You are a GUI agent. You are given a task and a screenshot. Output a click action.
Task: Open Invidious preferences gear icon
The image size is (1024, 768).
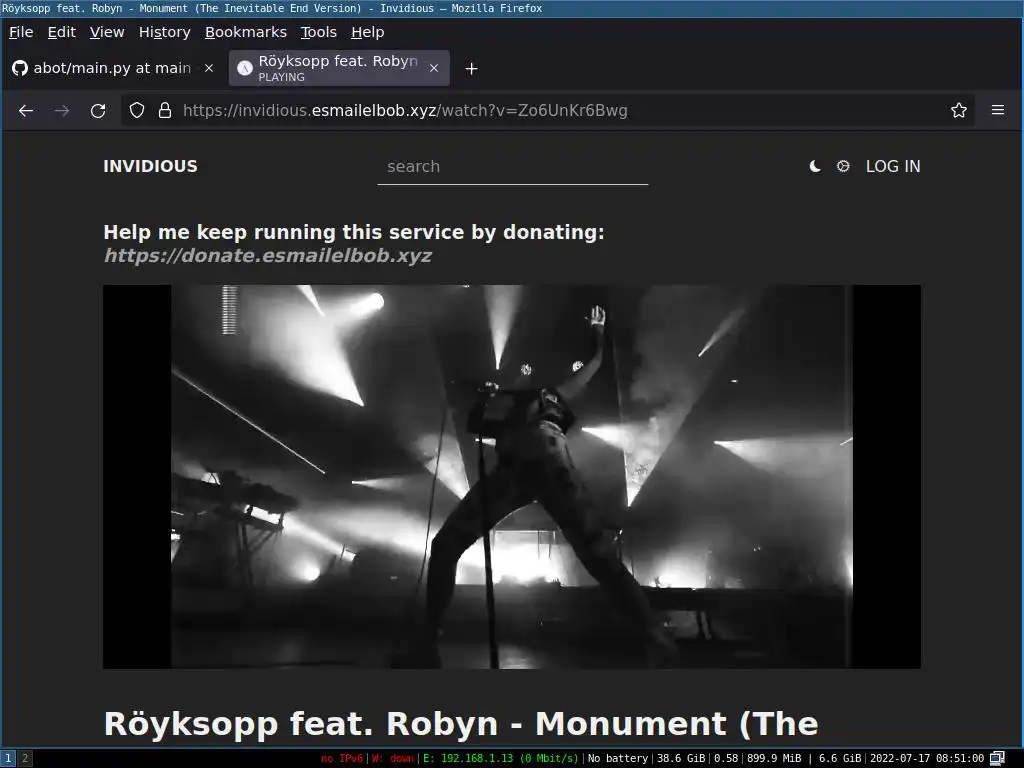pos(843,167)
